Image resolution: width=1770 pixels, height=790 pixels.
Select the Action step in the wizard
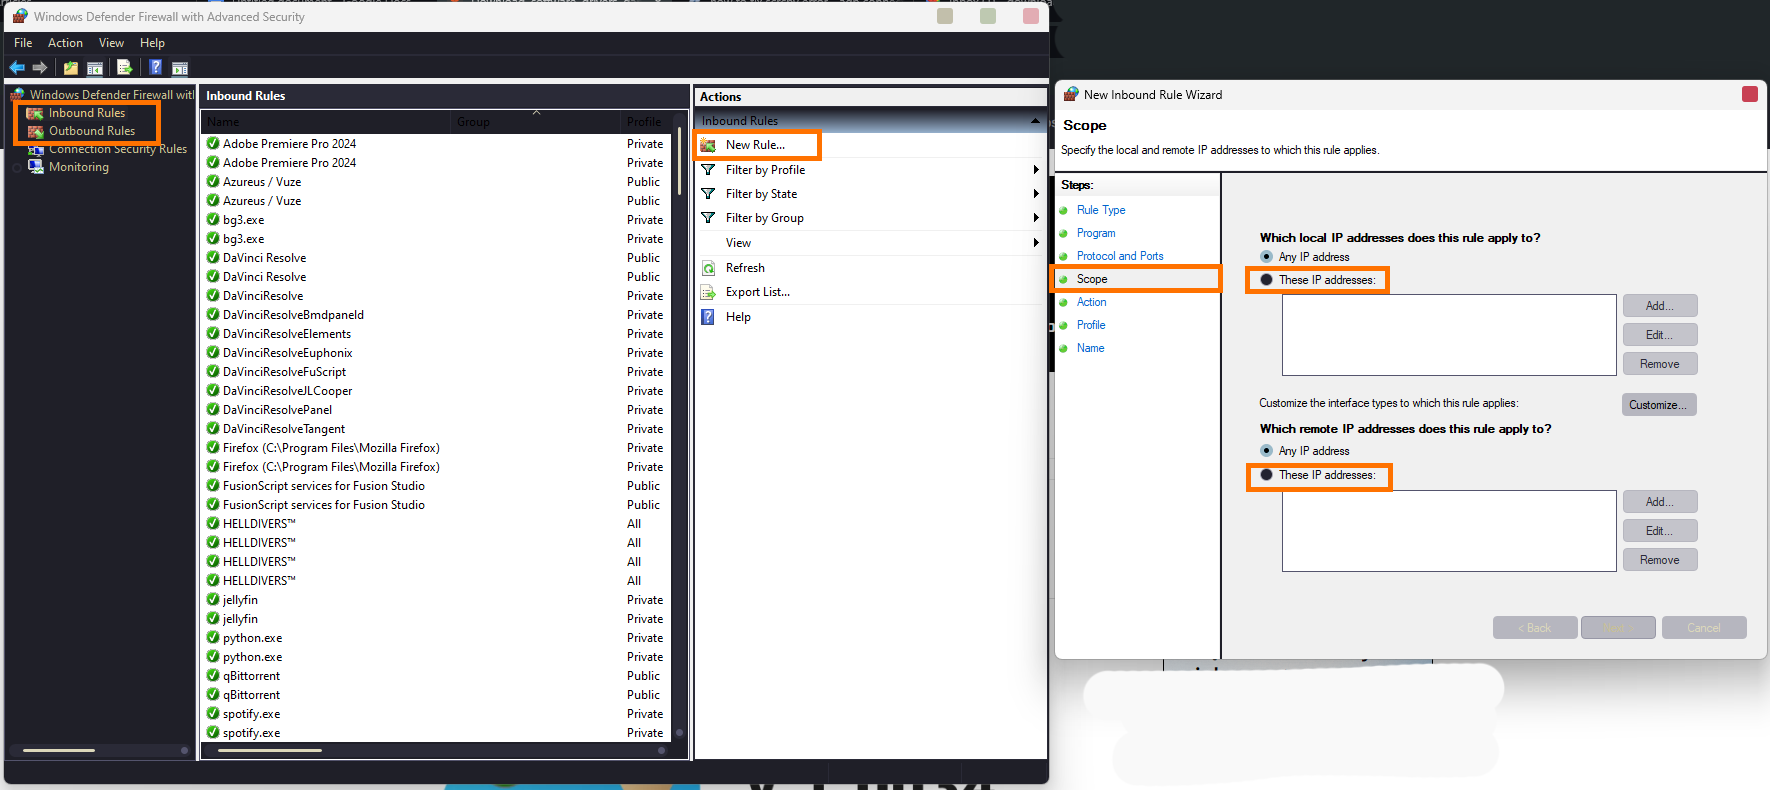click(1091, 302)
